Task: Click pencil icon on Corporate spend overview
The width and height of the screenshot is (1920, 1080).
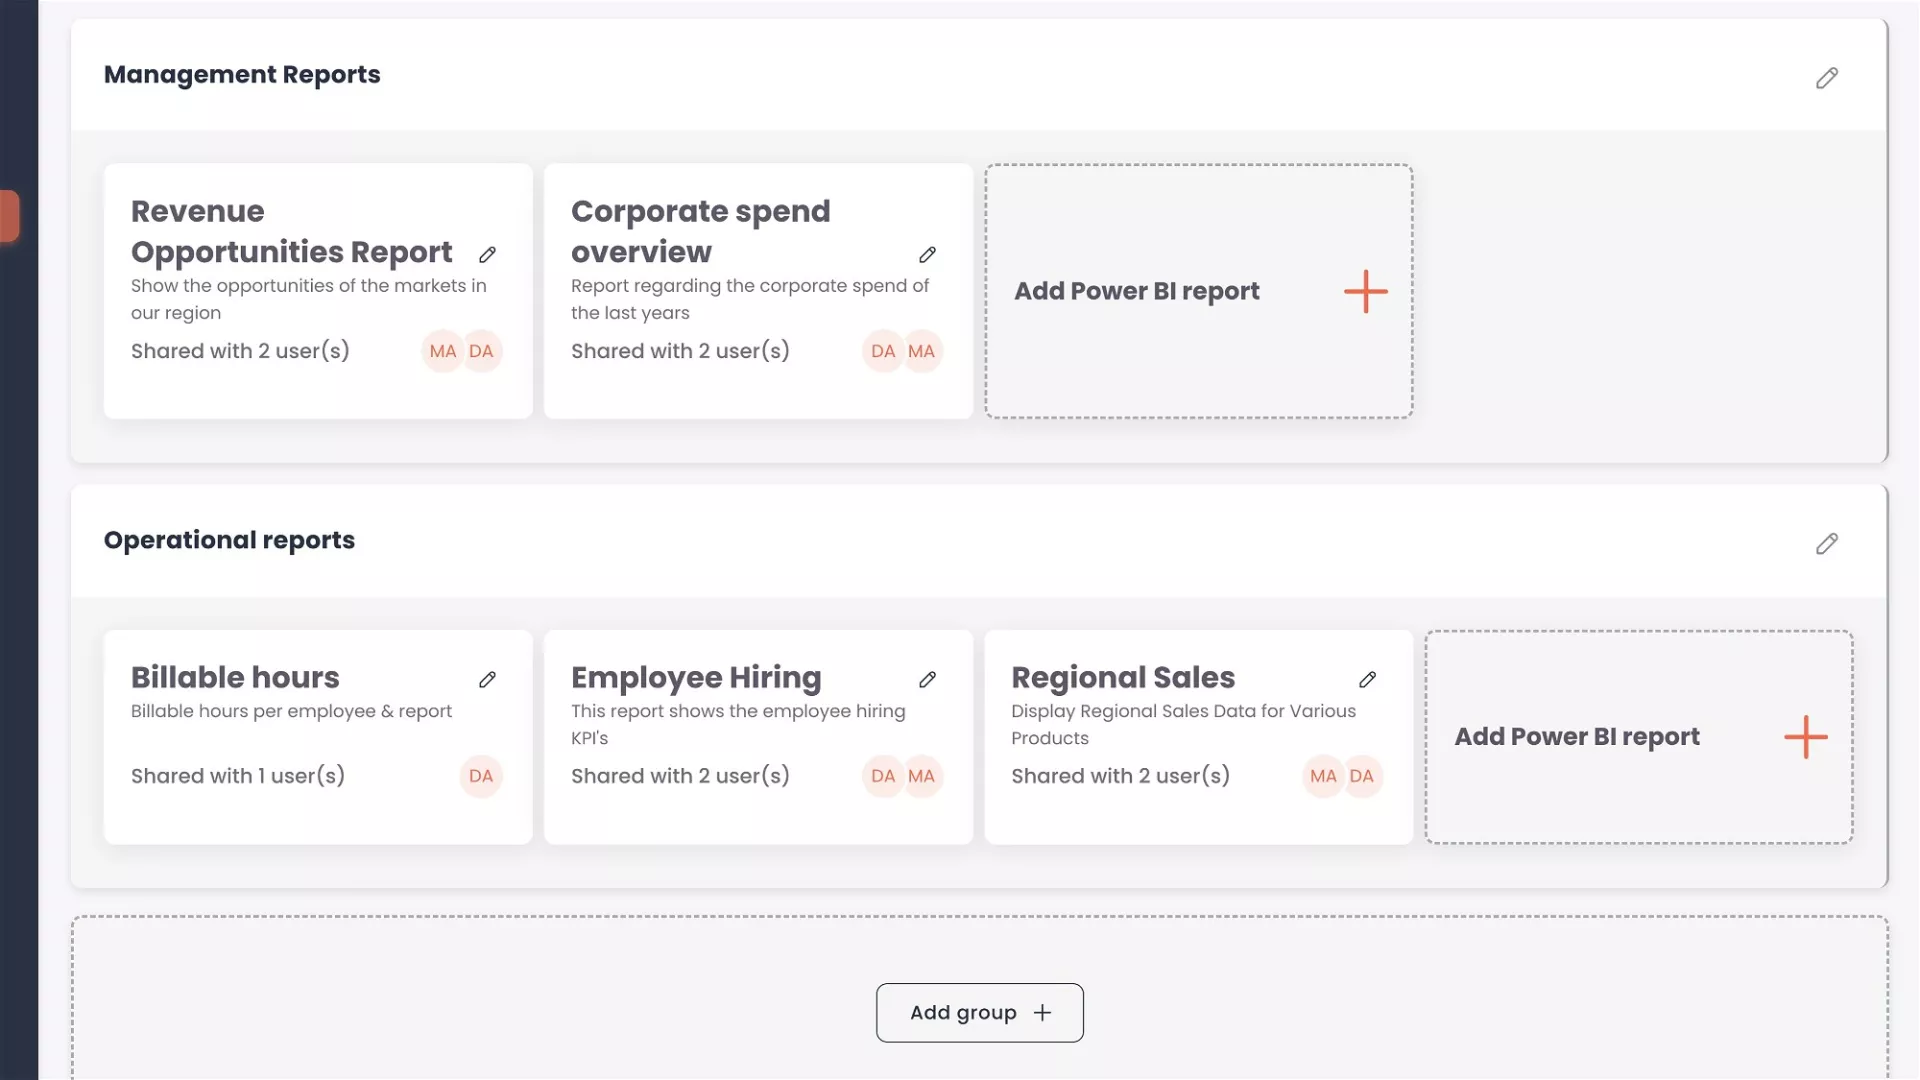Action: (927, 255)
